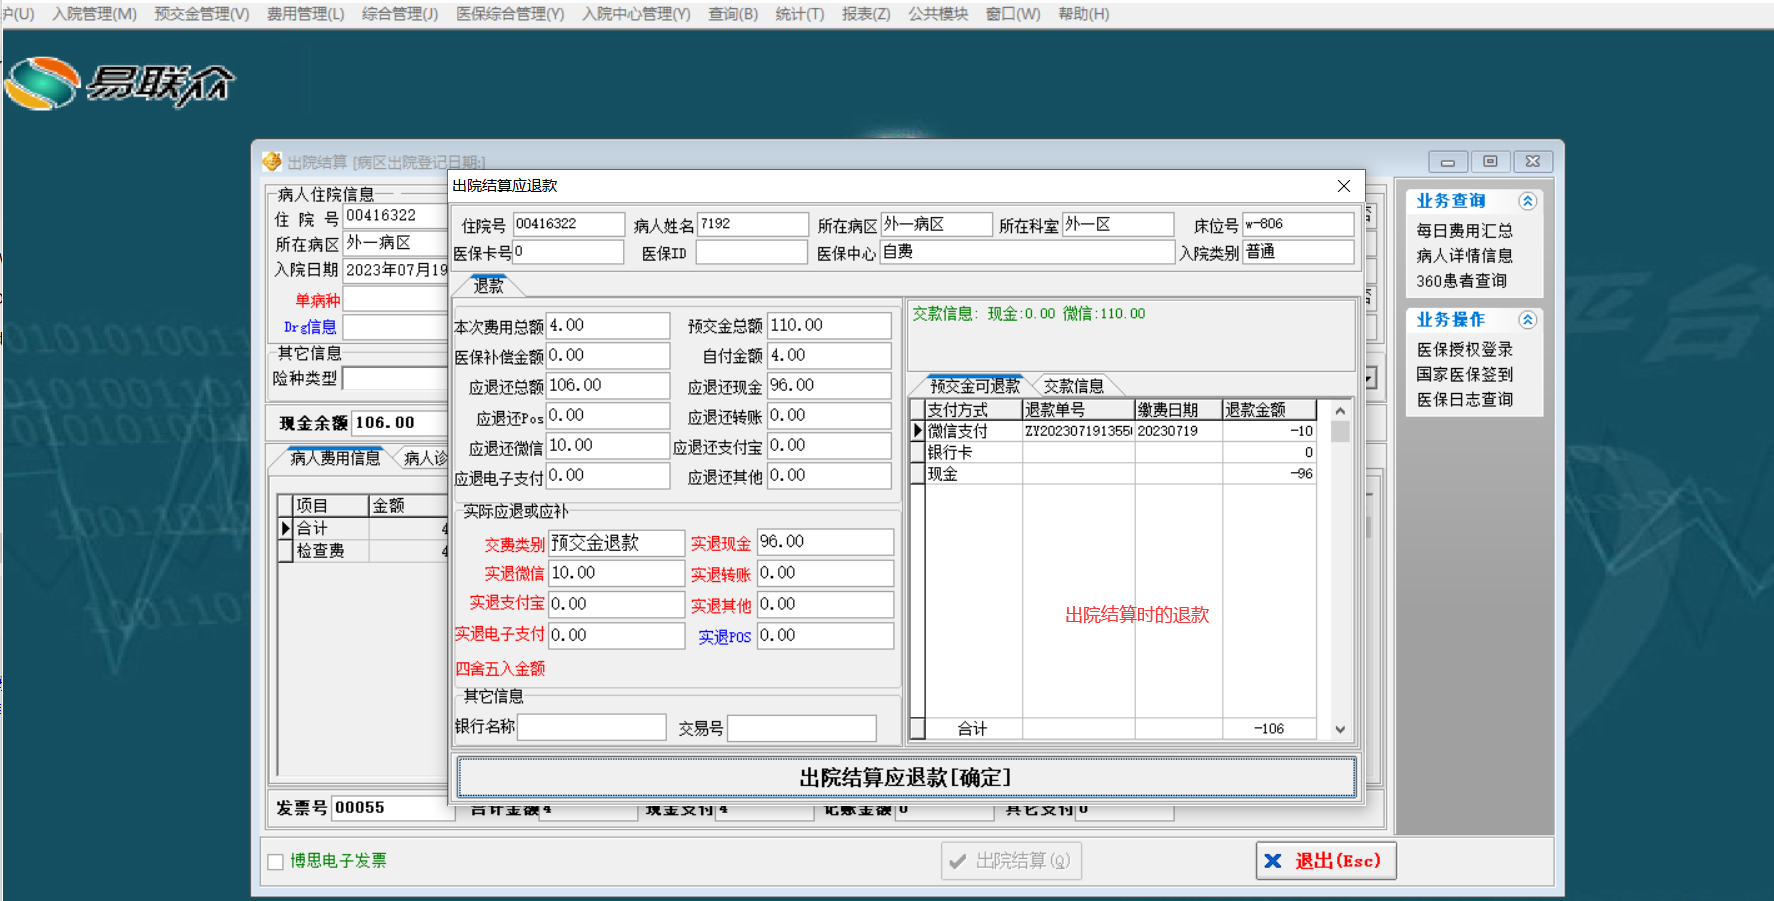Image resolution: width=1774 pixels, height=901 pixels.
Task: Click the 病人姓名 field in dialog
Action: tap(753, 224)
